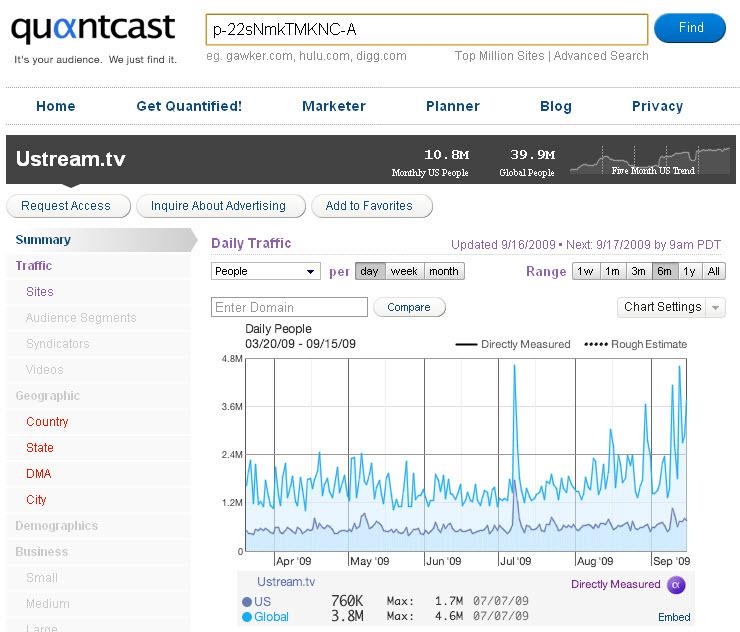Click the Compare button
The width and height of the screenshot is (740, 632).
tap(409, 307)
